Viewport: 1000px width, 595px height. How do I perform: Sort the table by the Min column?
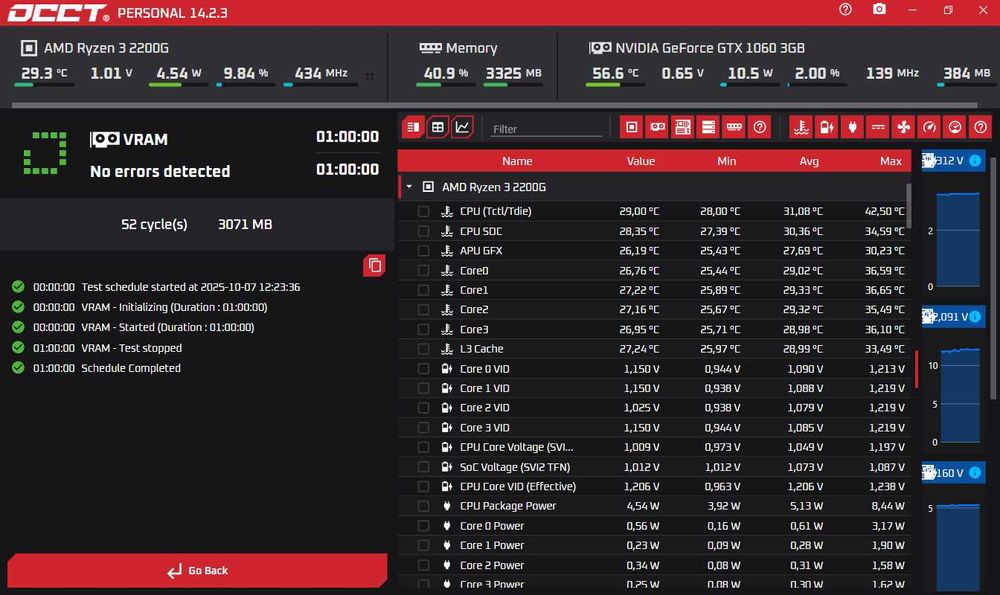[726, 161]
